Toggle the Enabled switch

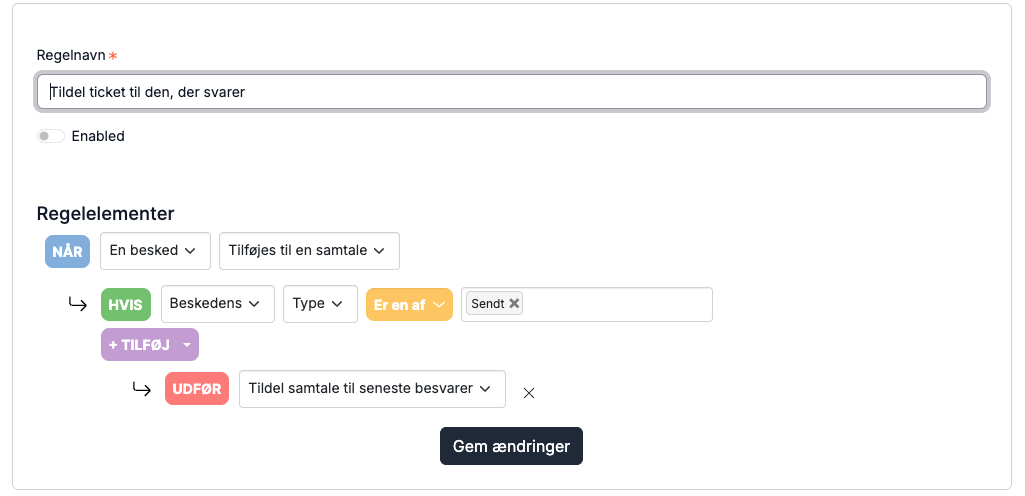coord(50,136)
